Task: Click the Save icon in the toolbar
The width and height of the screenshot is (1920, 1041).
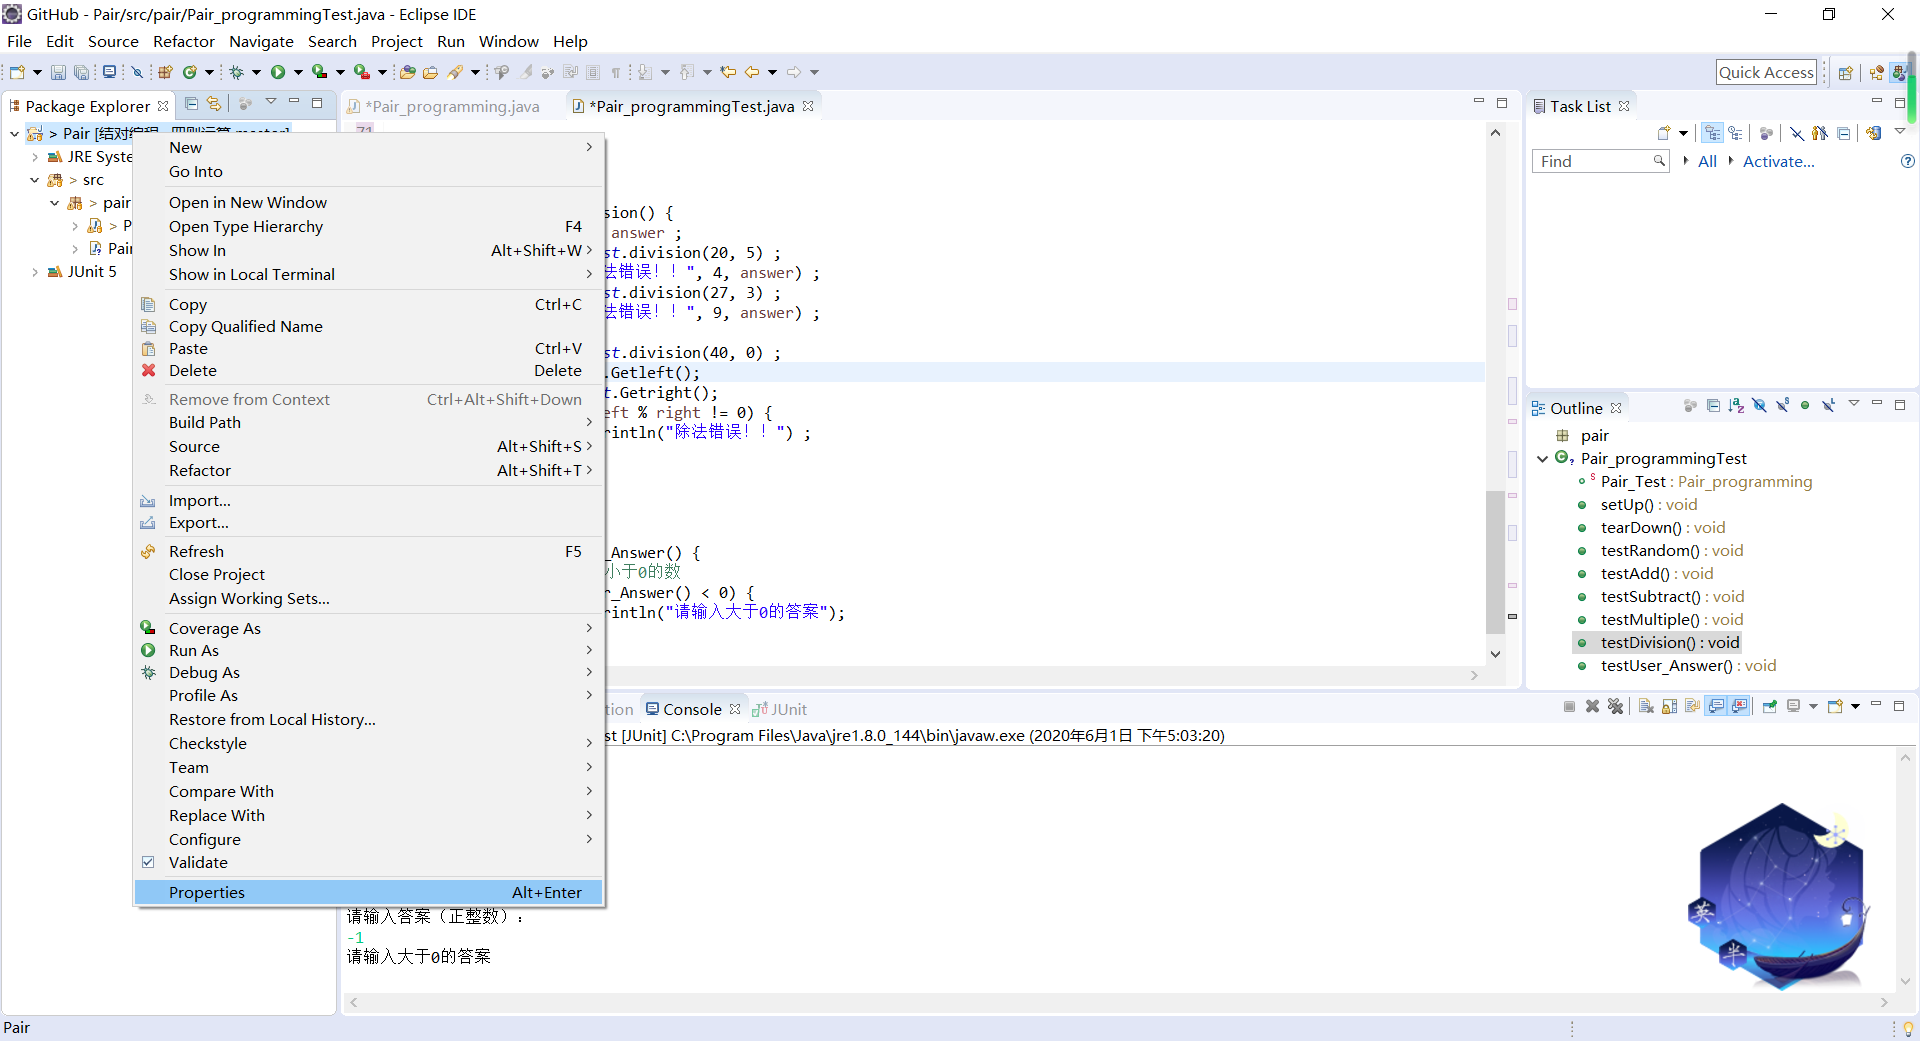Action: 58,72
